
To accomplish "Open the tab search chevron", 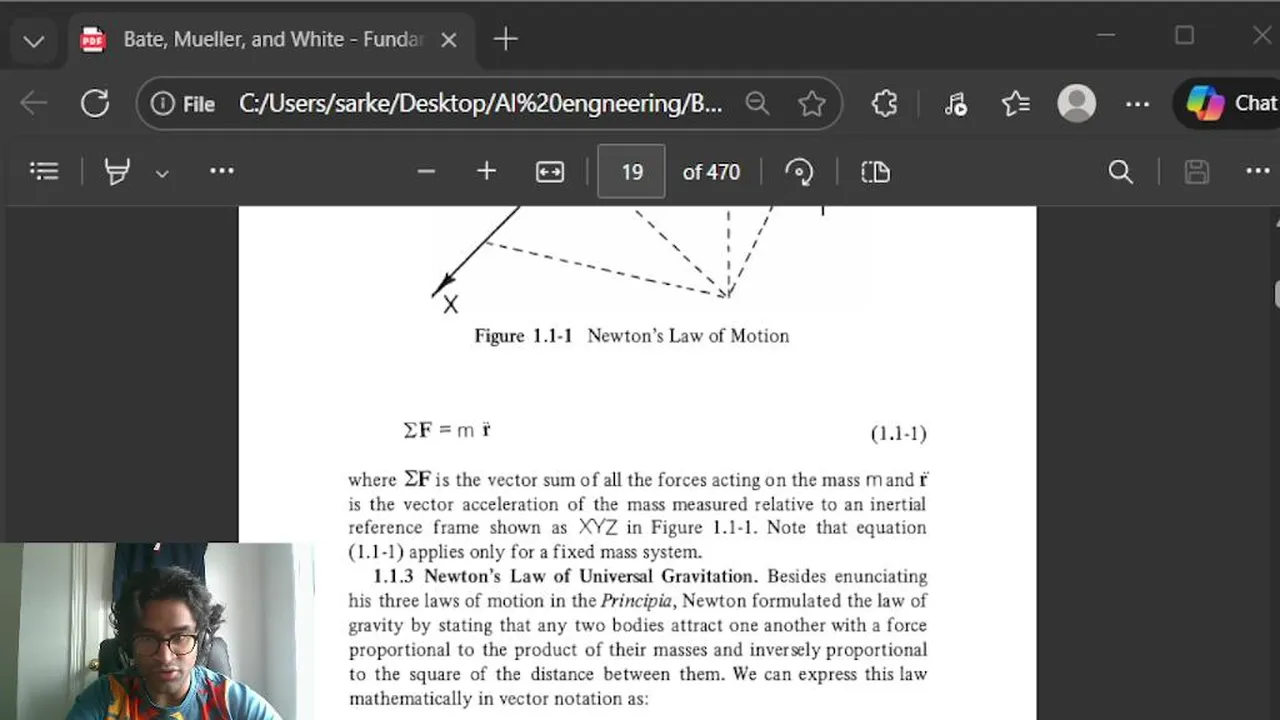I will pyautogui.click(x=33, y=41).
